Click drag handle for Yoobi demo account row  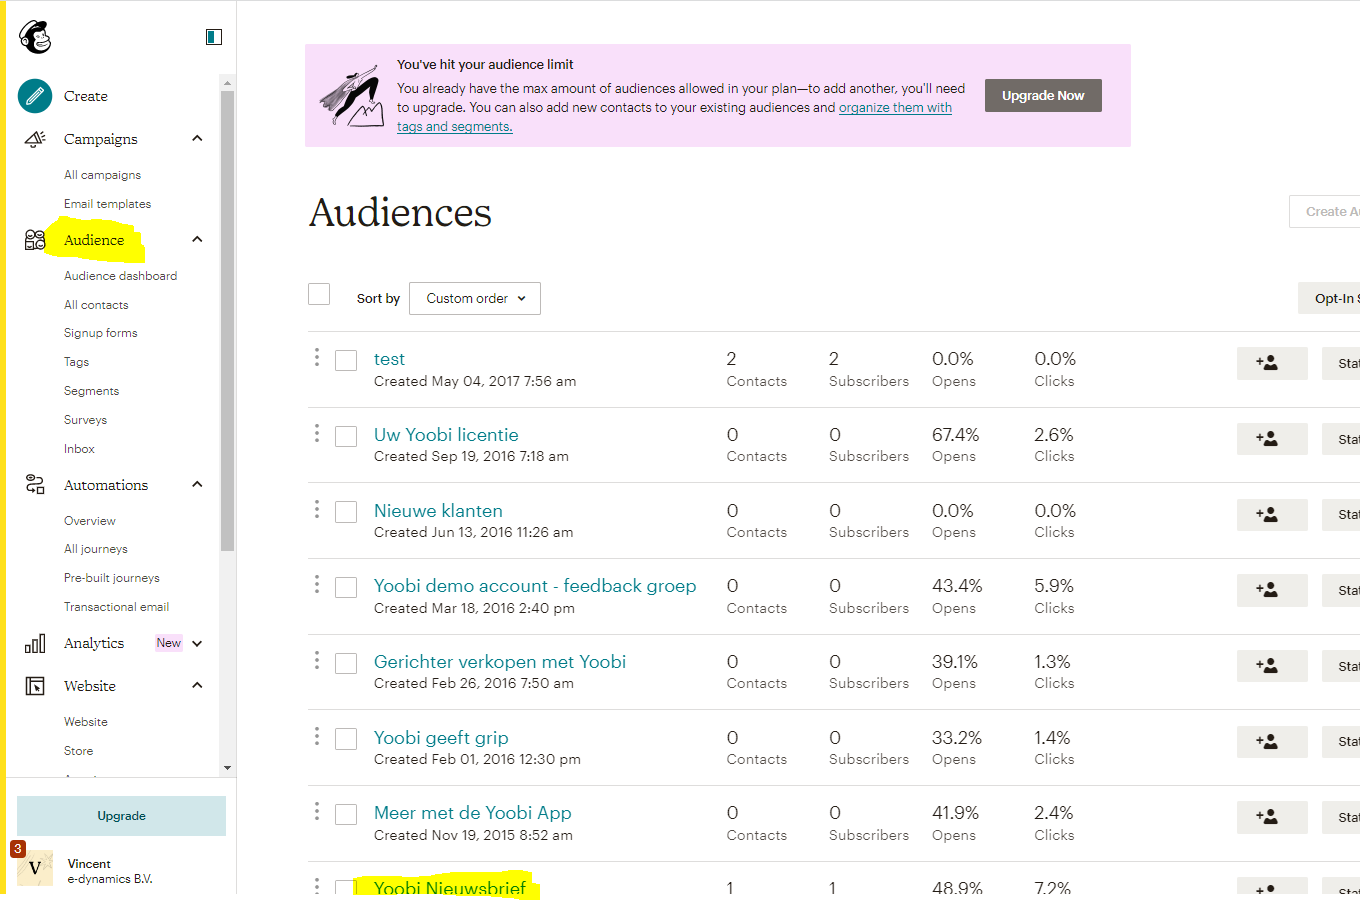317,584
